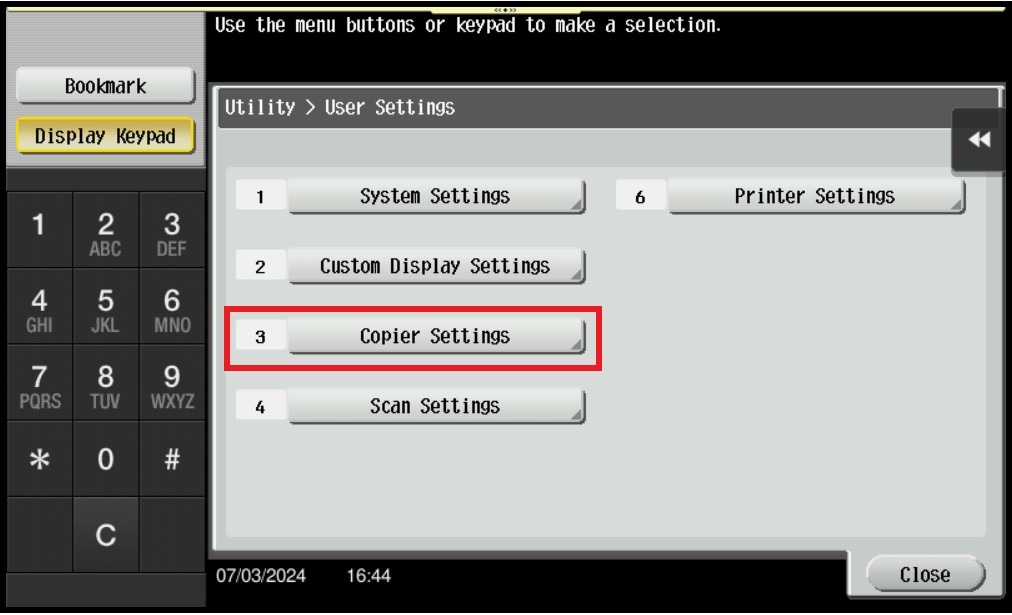Click the Bookmark button
This screenshot has height=615, width=1012.
pyautogui.click(x=105, y=86)
